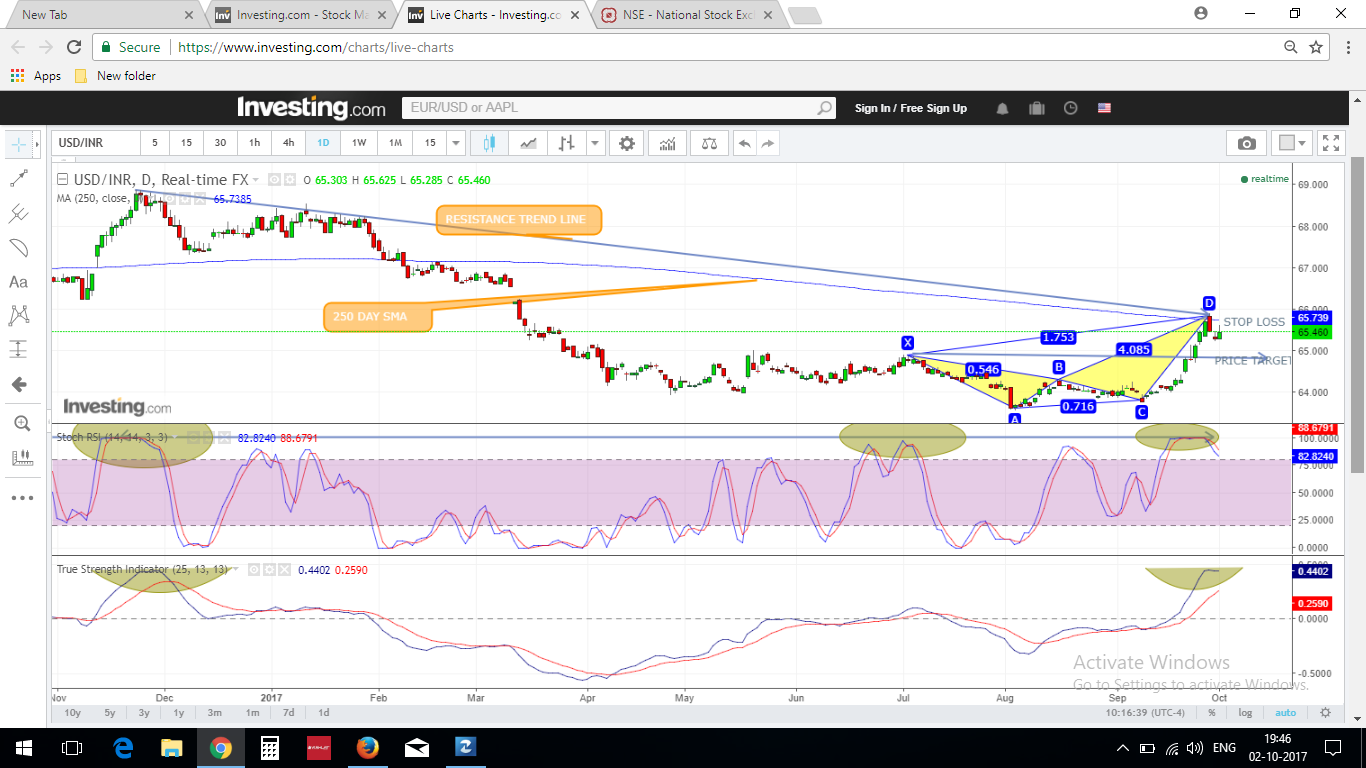Open the indicators menu
Viewport: 1366px width, 768px height.
pos(667,143)
